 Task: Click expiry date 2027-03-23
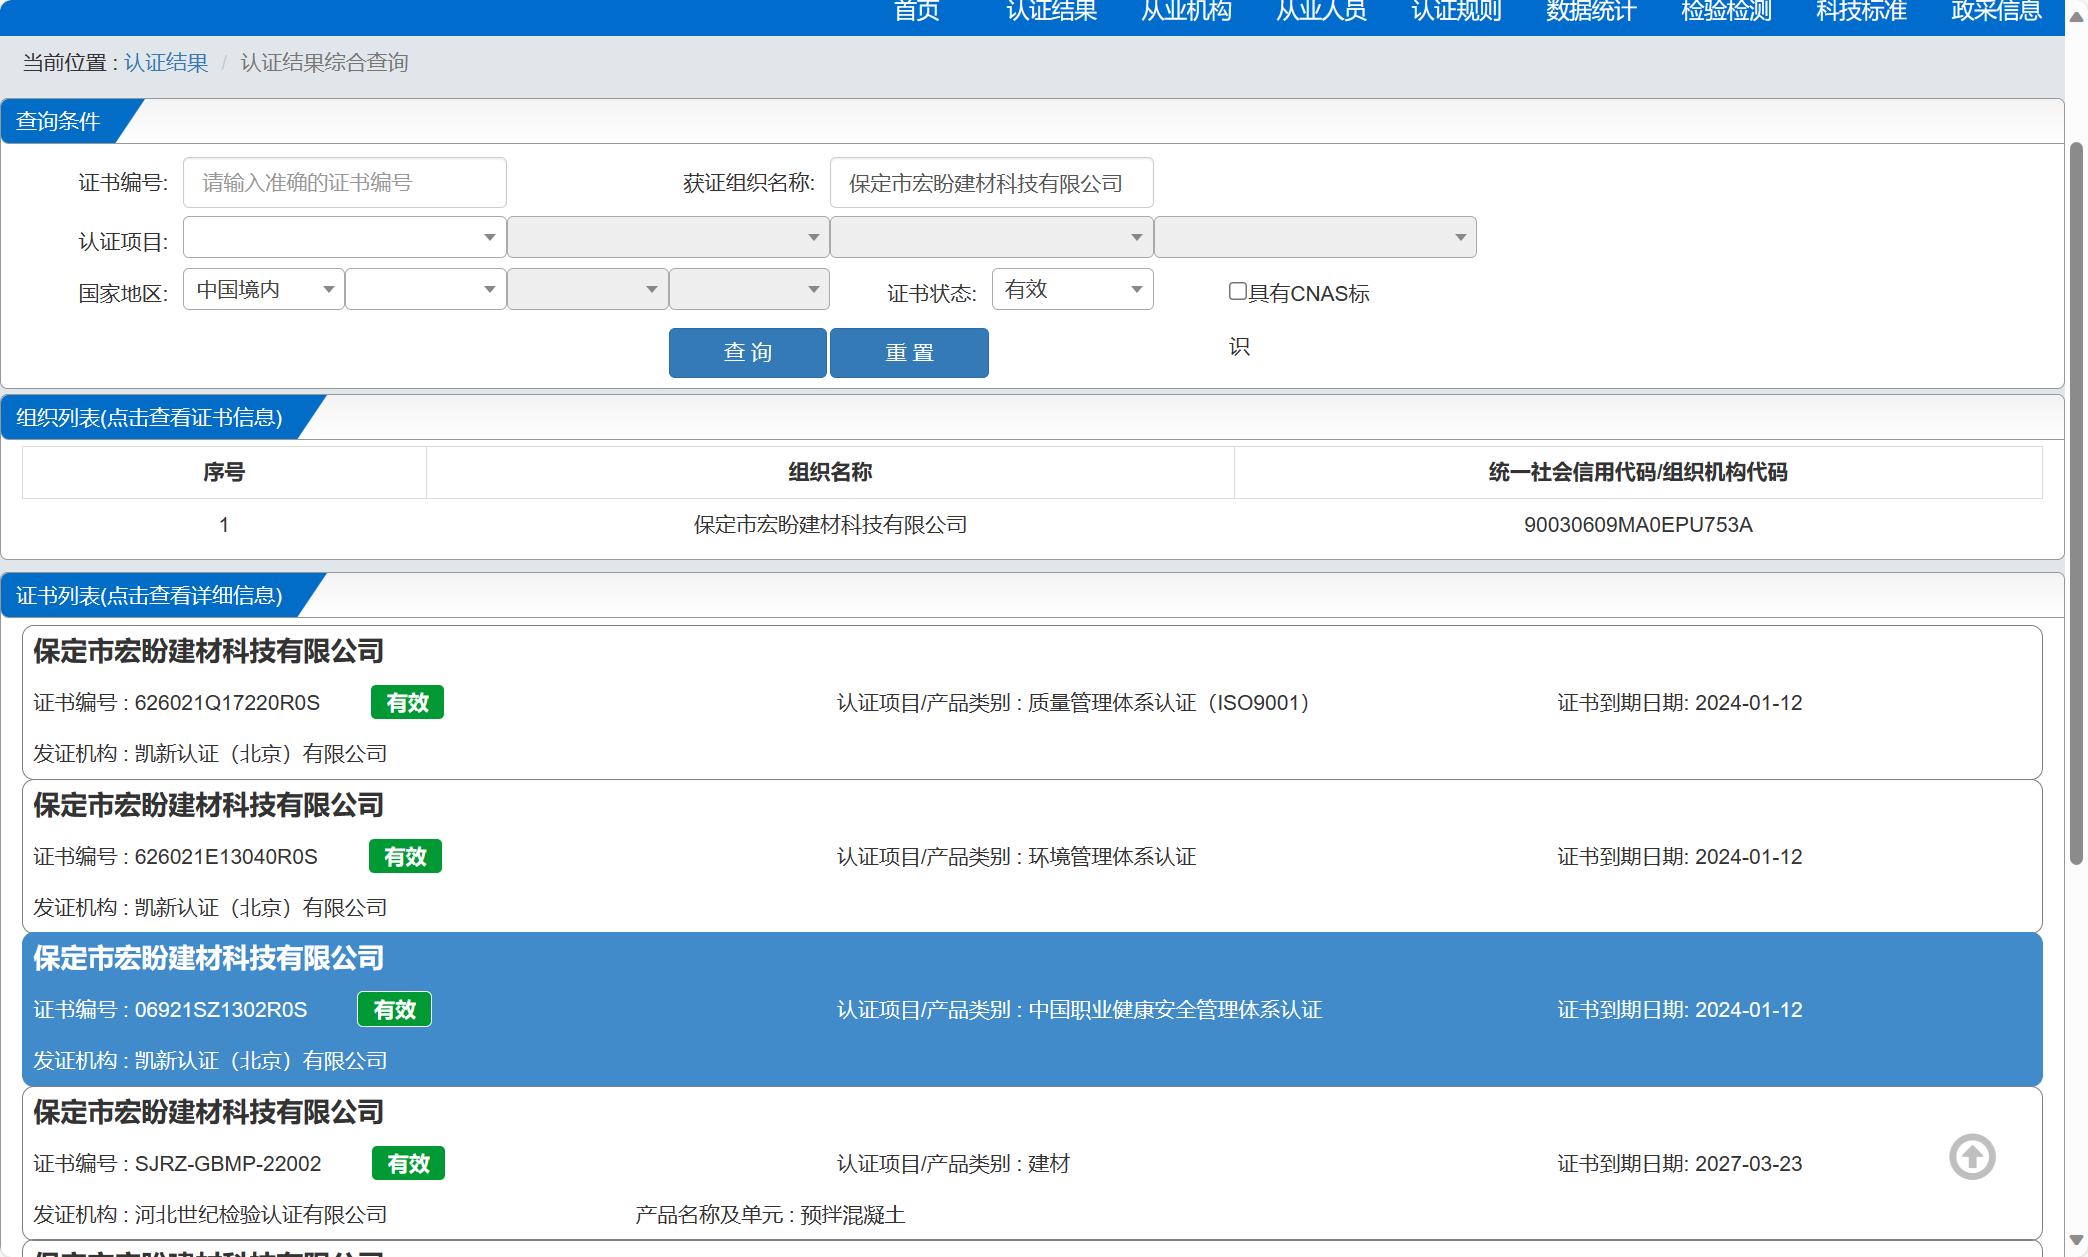[x=1748, y=1164]
